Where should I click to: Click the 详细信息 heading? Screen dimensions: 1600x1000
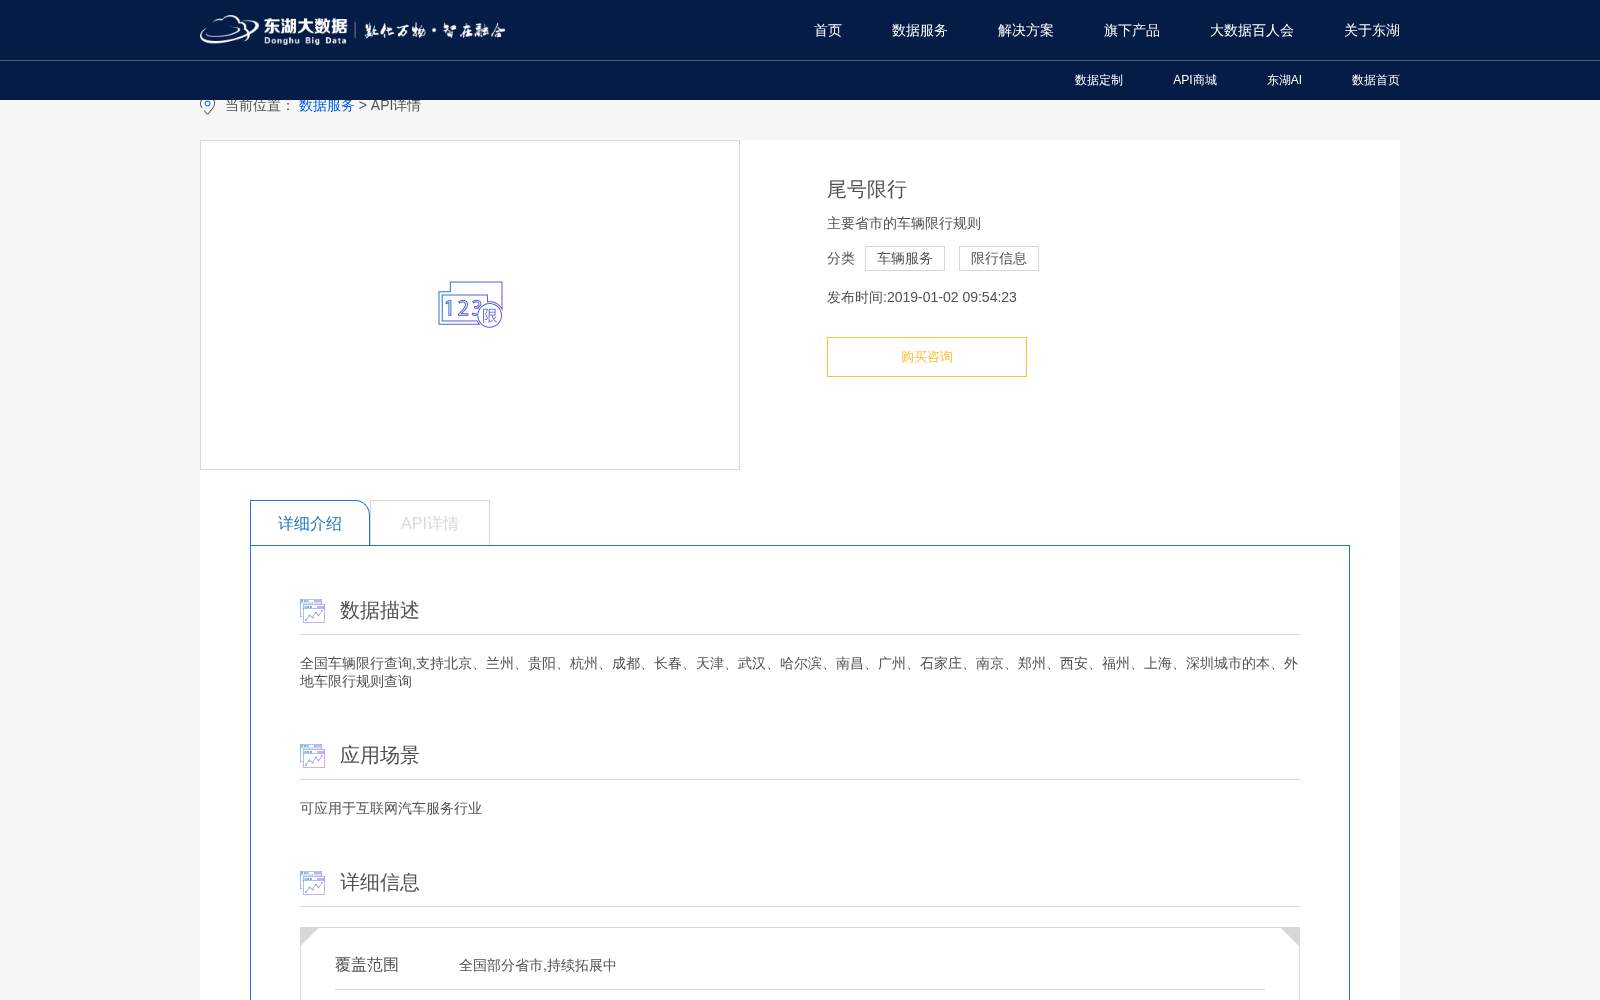coord(380,882)
